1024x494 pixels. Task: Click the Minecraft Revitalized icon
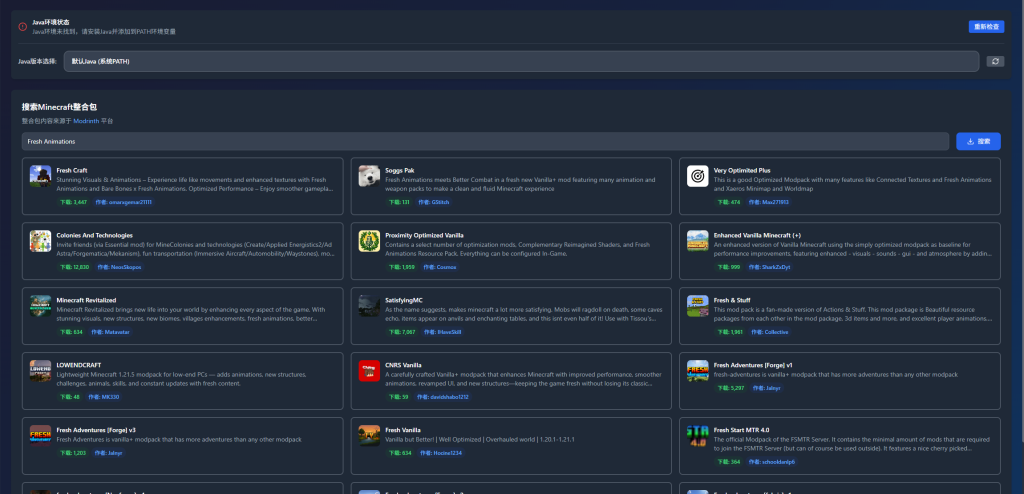pyautogui.click(x=40, y=306)
